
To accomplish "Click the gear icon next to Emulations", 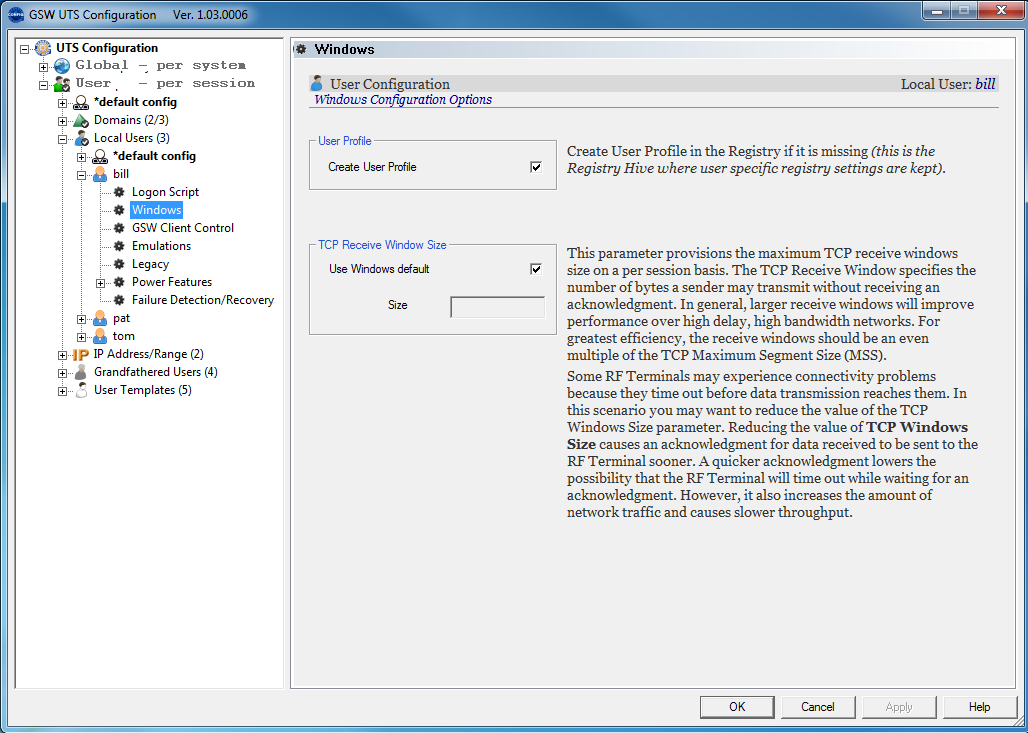I will [119, 246].
